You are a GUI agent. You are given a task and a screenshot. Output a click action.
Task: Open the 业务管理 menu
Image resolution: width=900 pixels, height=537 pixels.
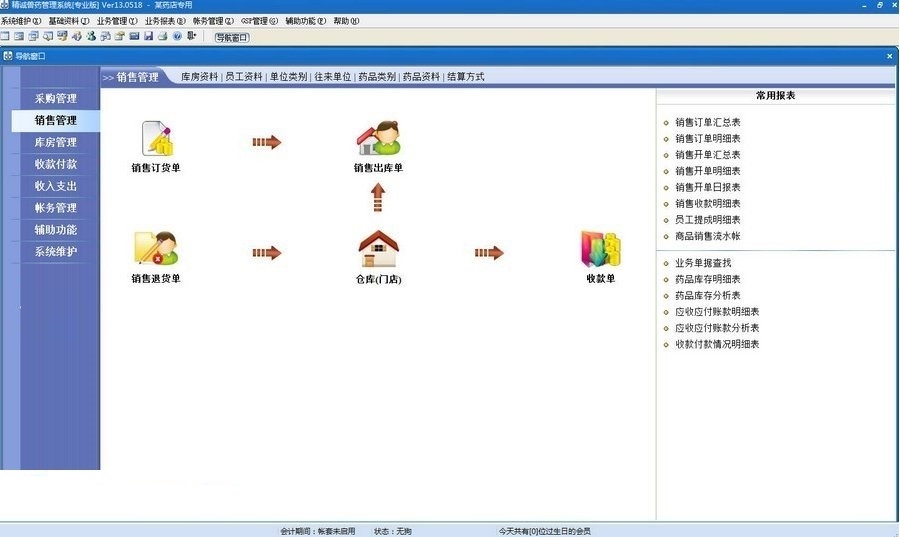(117, 21)
